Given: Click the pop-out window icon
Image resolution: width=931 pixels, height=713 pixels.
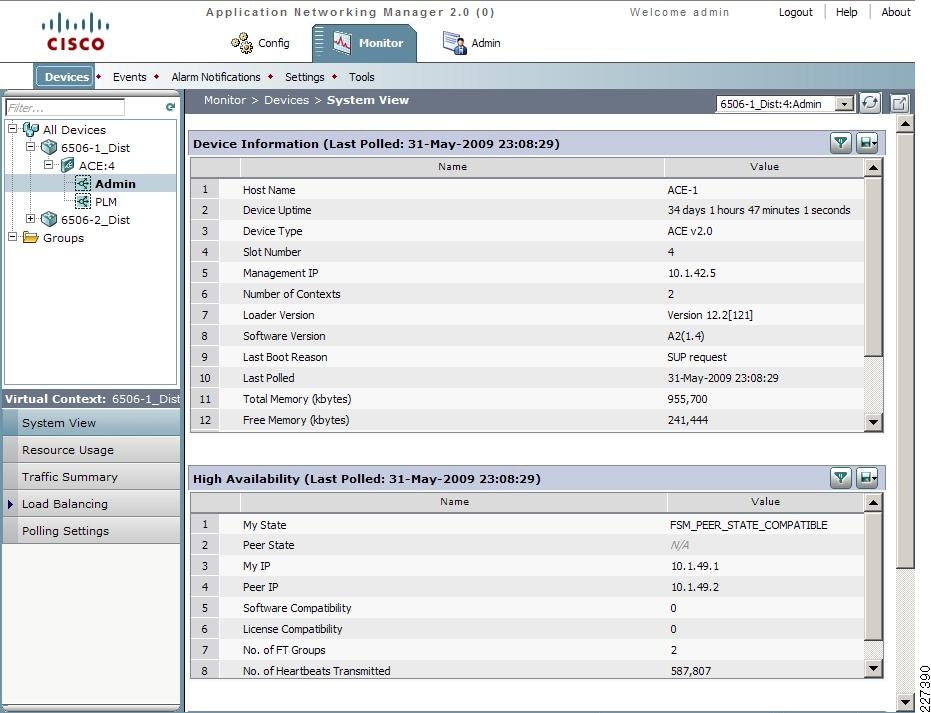Looking at the screenshot, I should point(900,104).
